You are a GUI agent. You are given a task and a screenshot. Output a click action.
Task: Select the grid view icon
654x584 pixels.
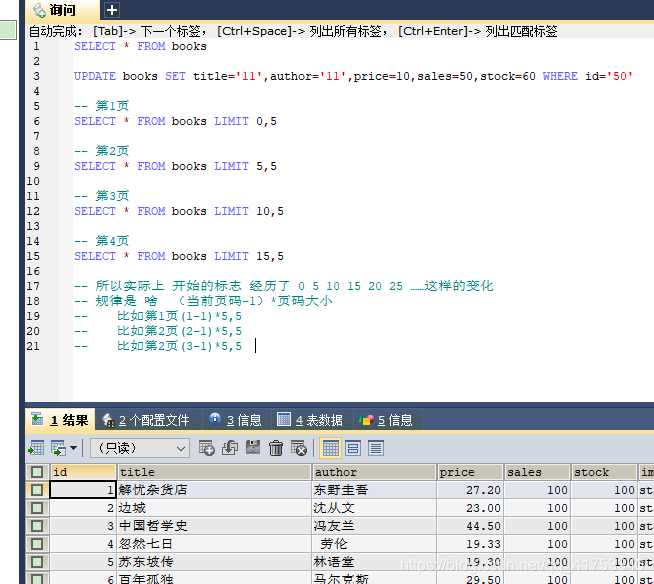point(330,448)
